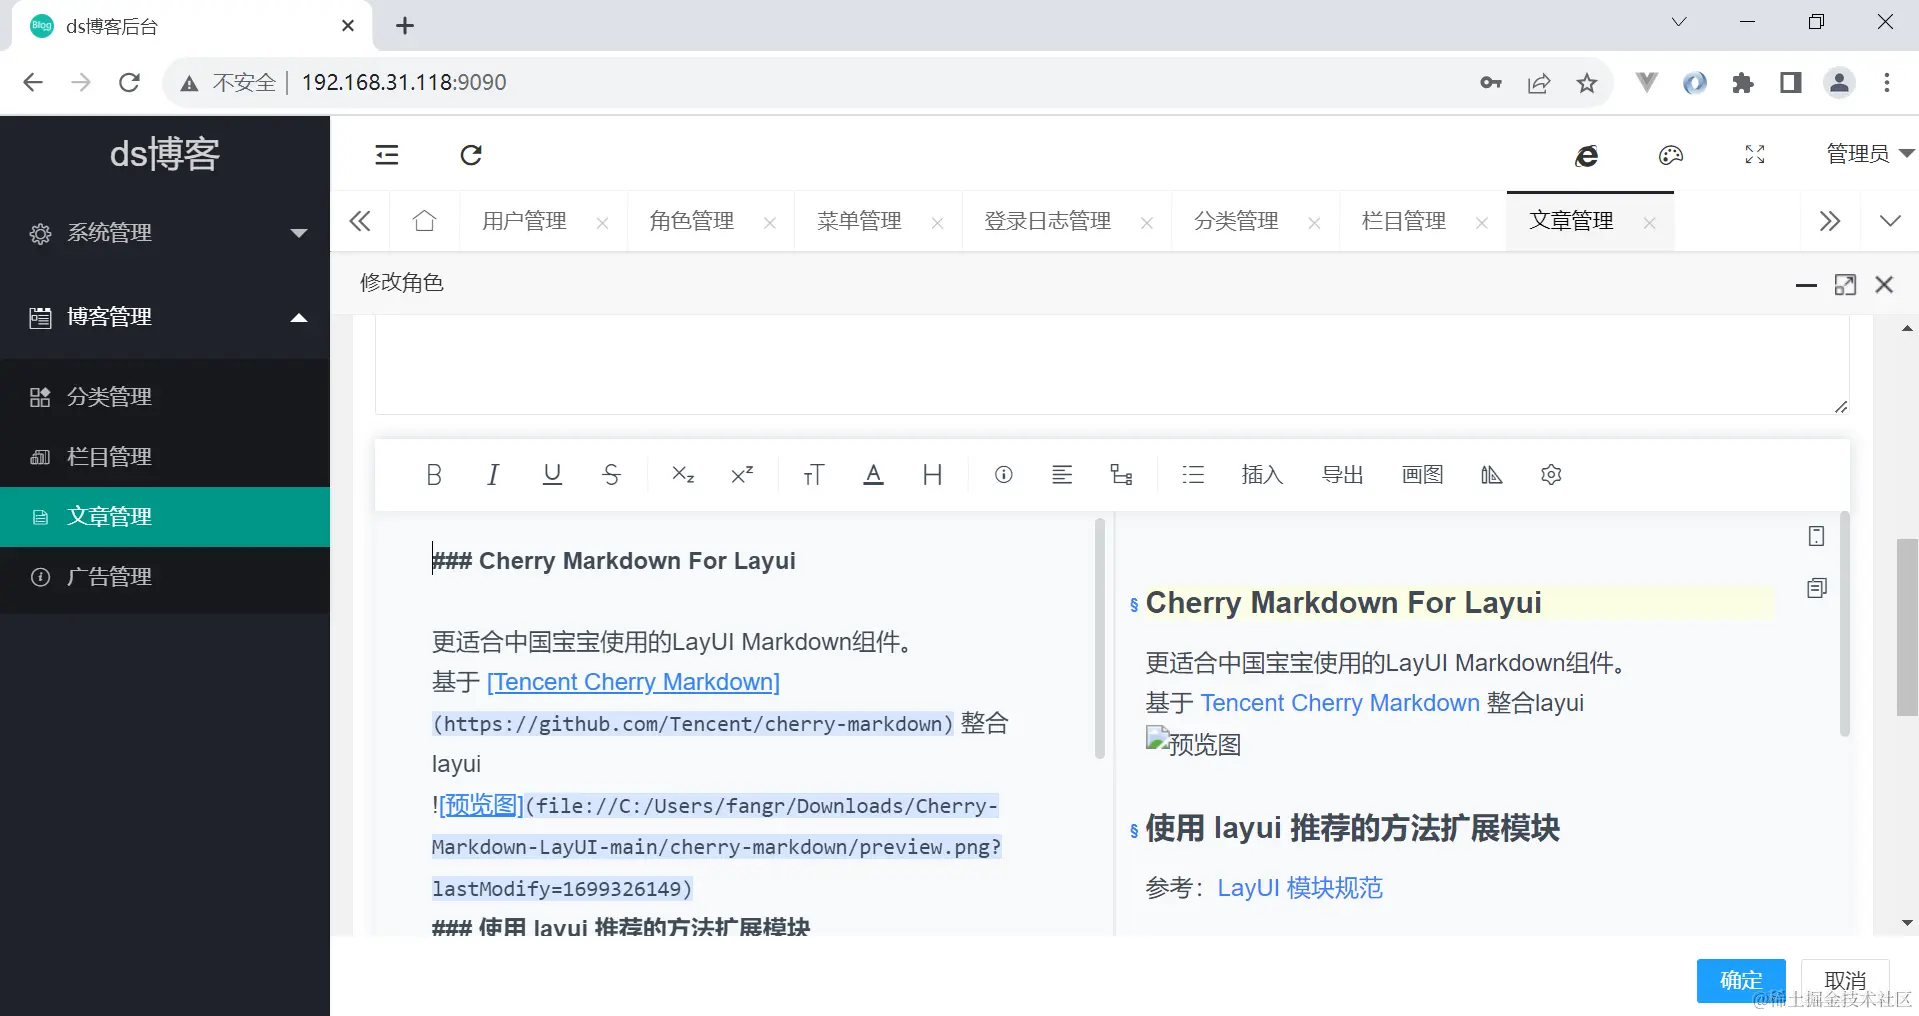
Task: Open the editor theme switcher icon
Action: point(1491,475)
